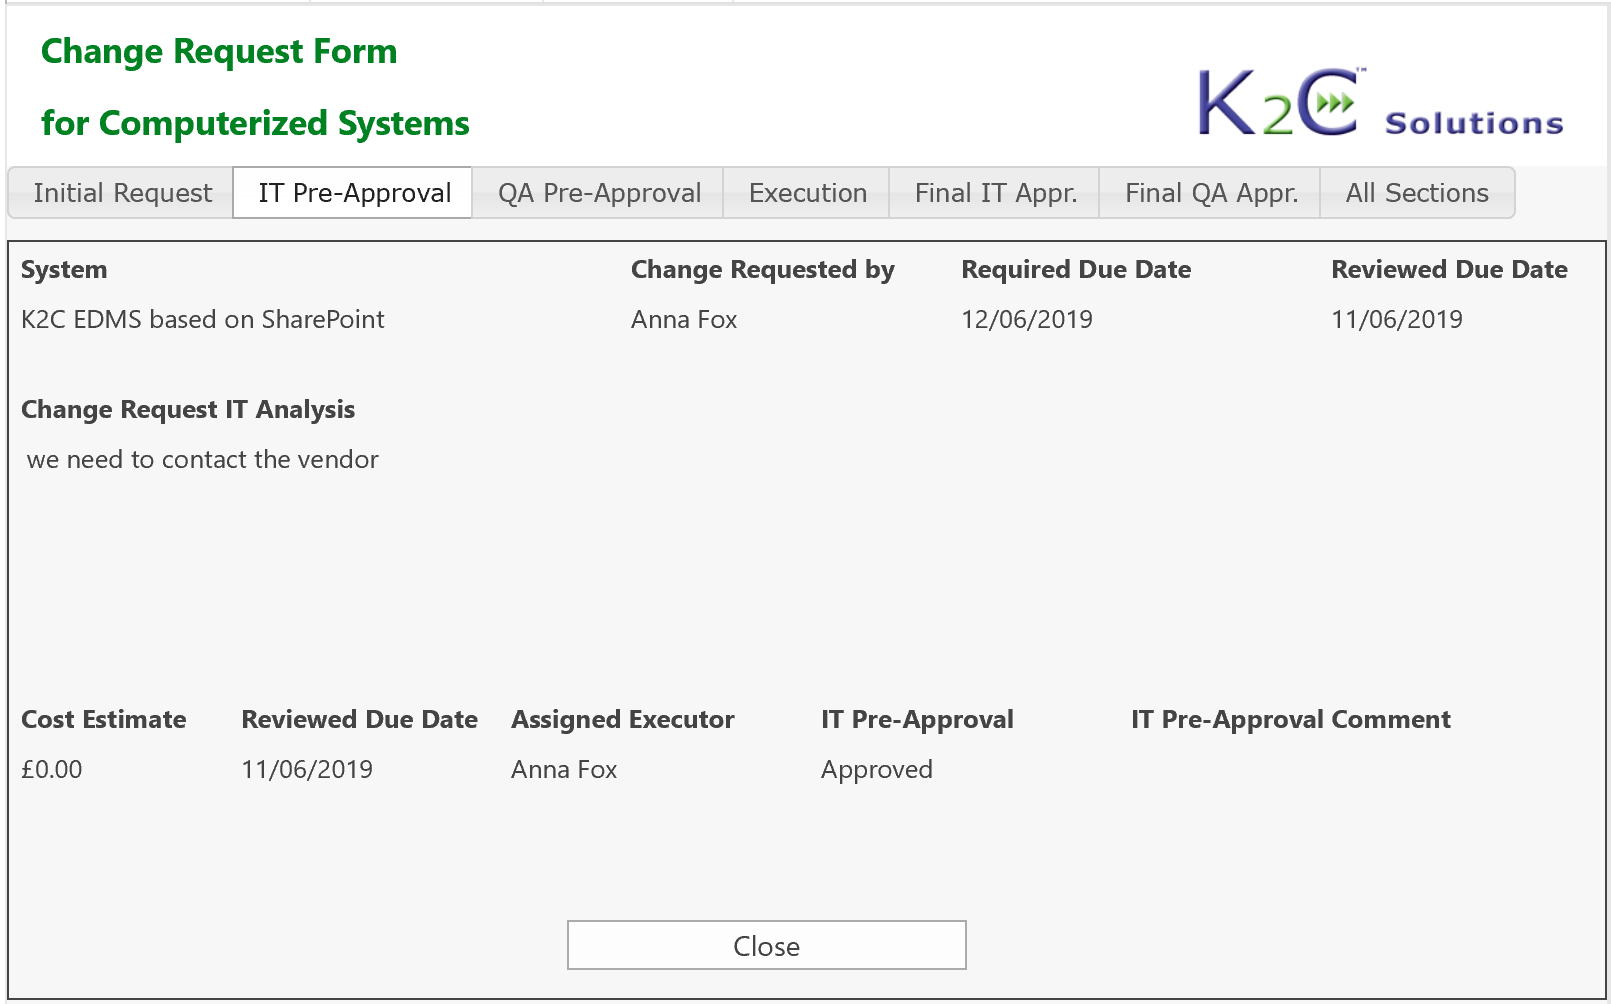This screenshot has height=1004, width=1611.
Task: Open the Final IT Appr. tab
Action: (995, 193)
